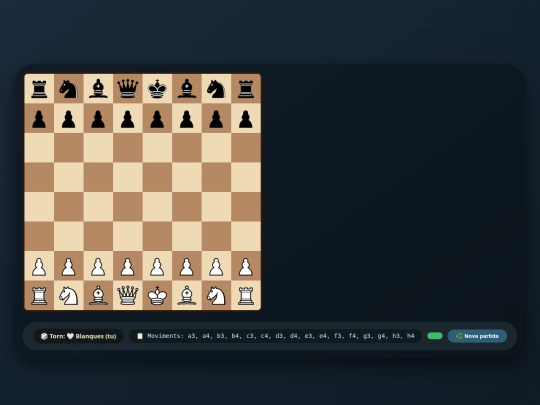Click the recycle icon on Nova partida
This screenshot has height=405, width=540.
coord(459,336)
